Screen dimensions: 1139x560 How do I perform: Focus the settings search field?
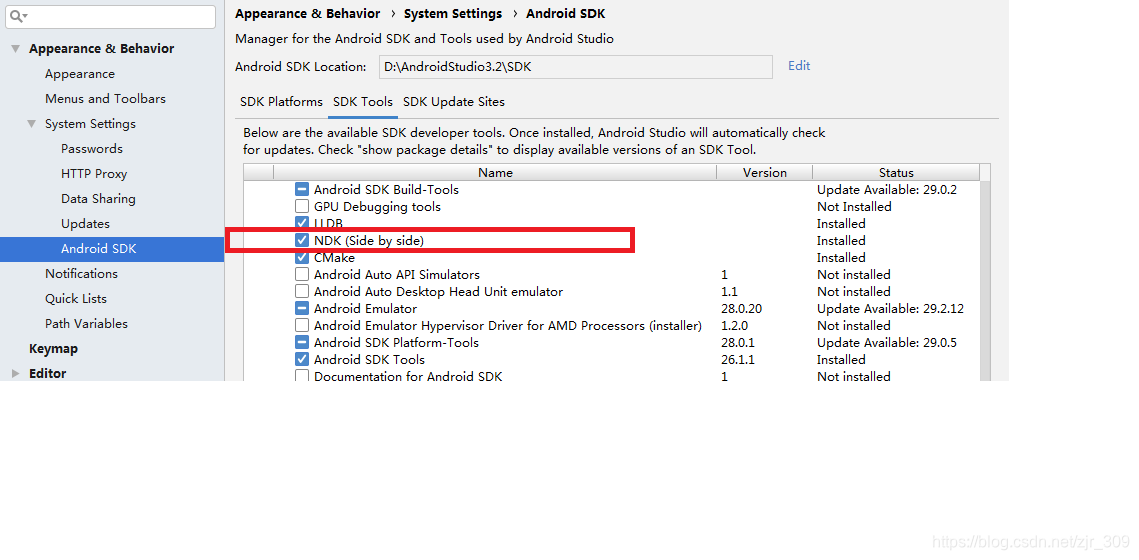[x=110, y=17]
